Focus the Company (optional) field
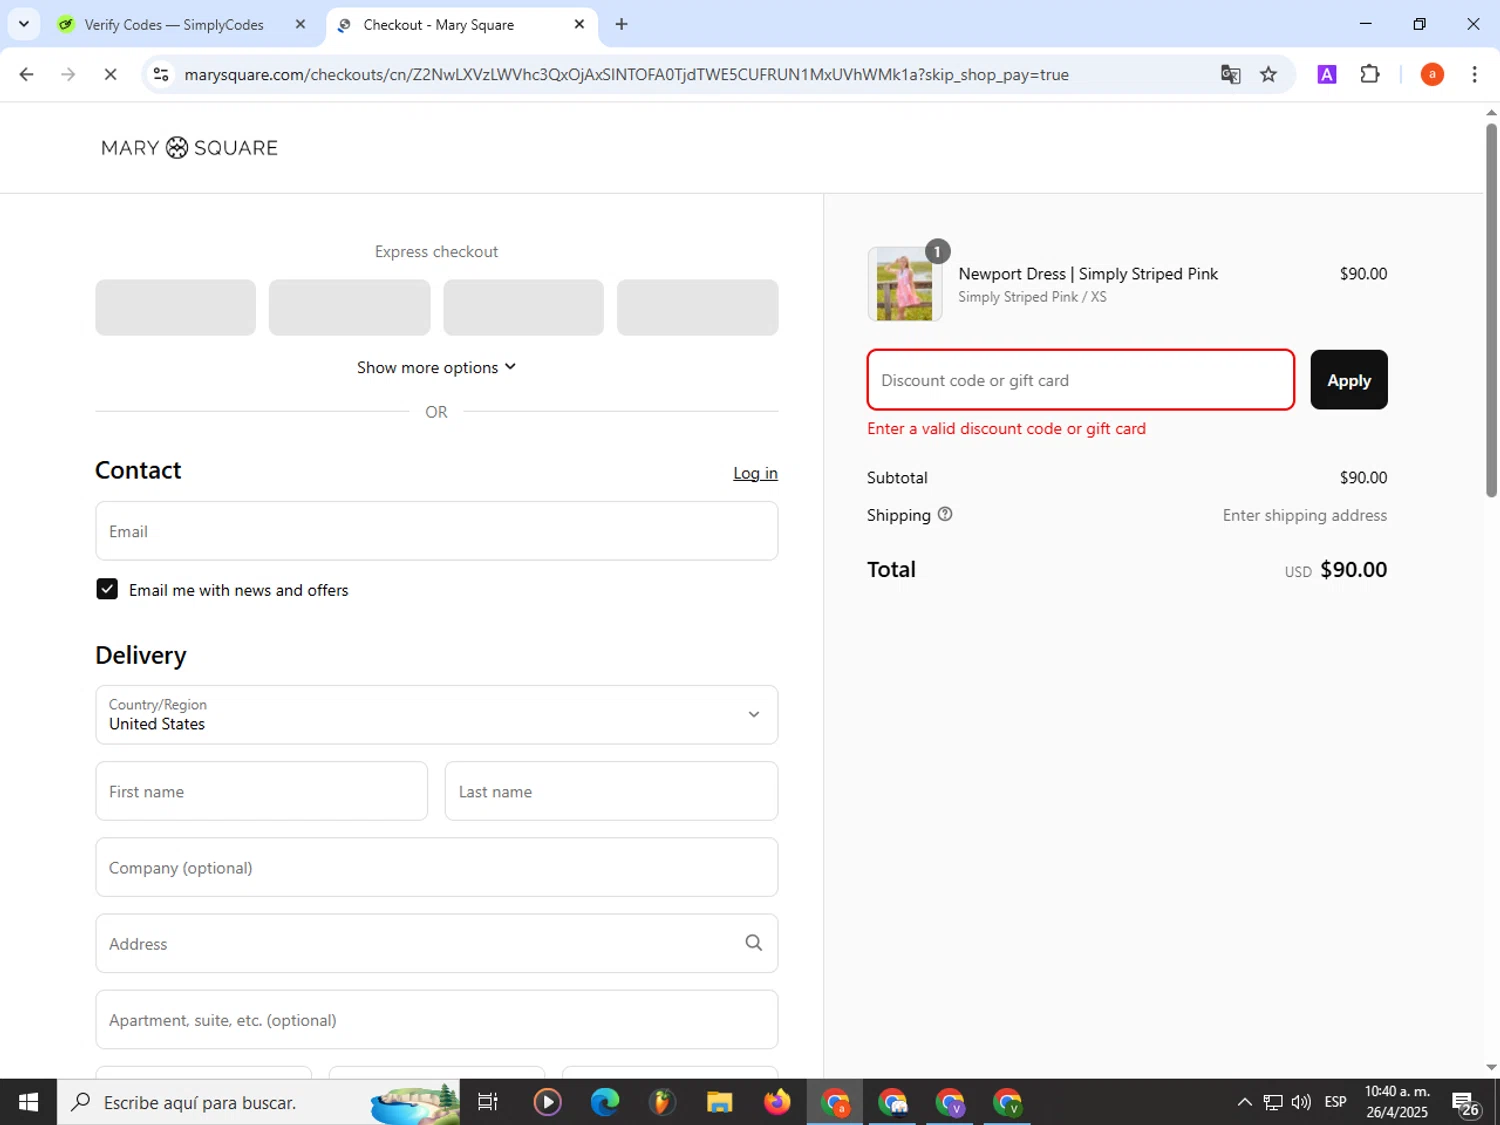 pyautogui.click(x=436, y=867)
